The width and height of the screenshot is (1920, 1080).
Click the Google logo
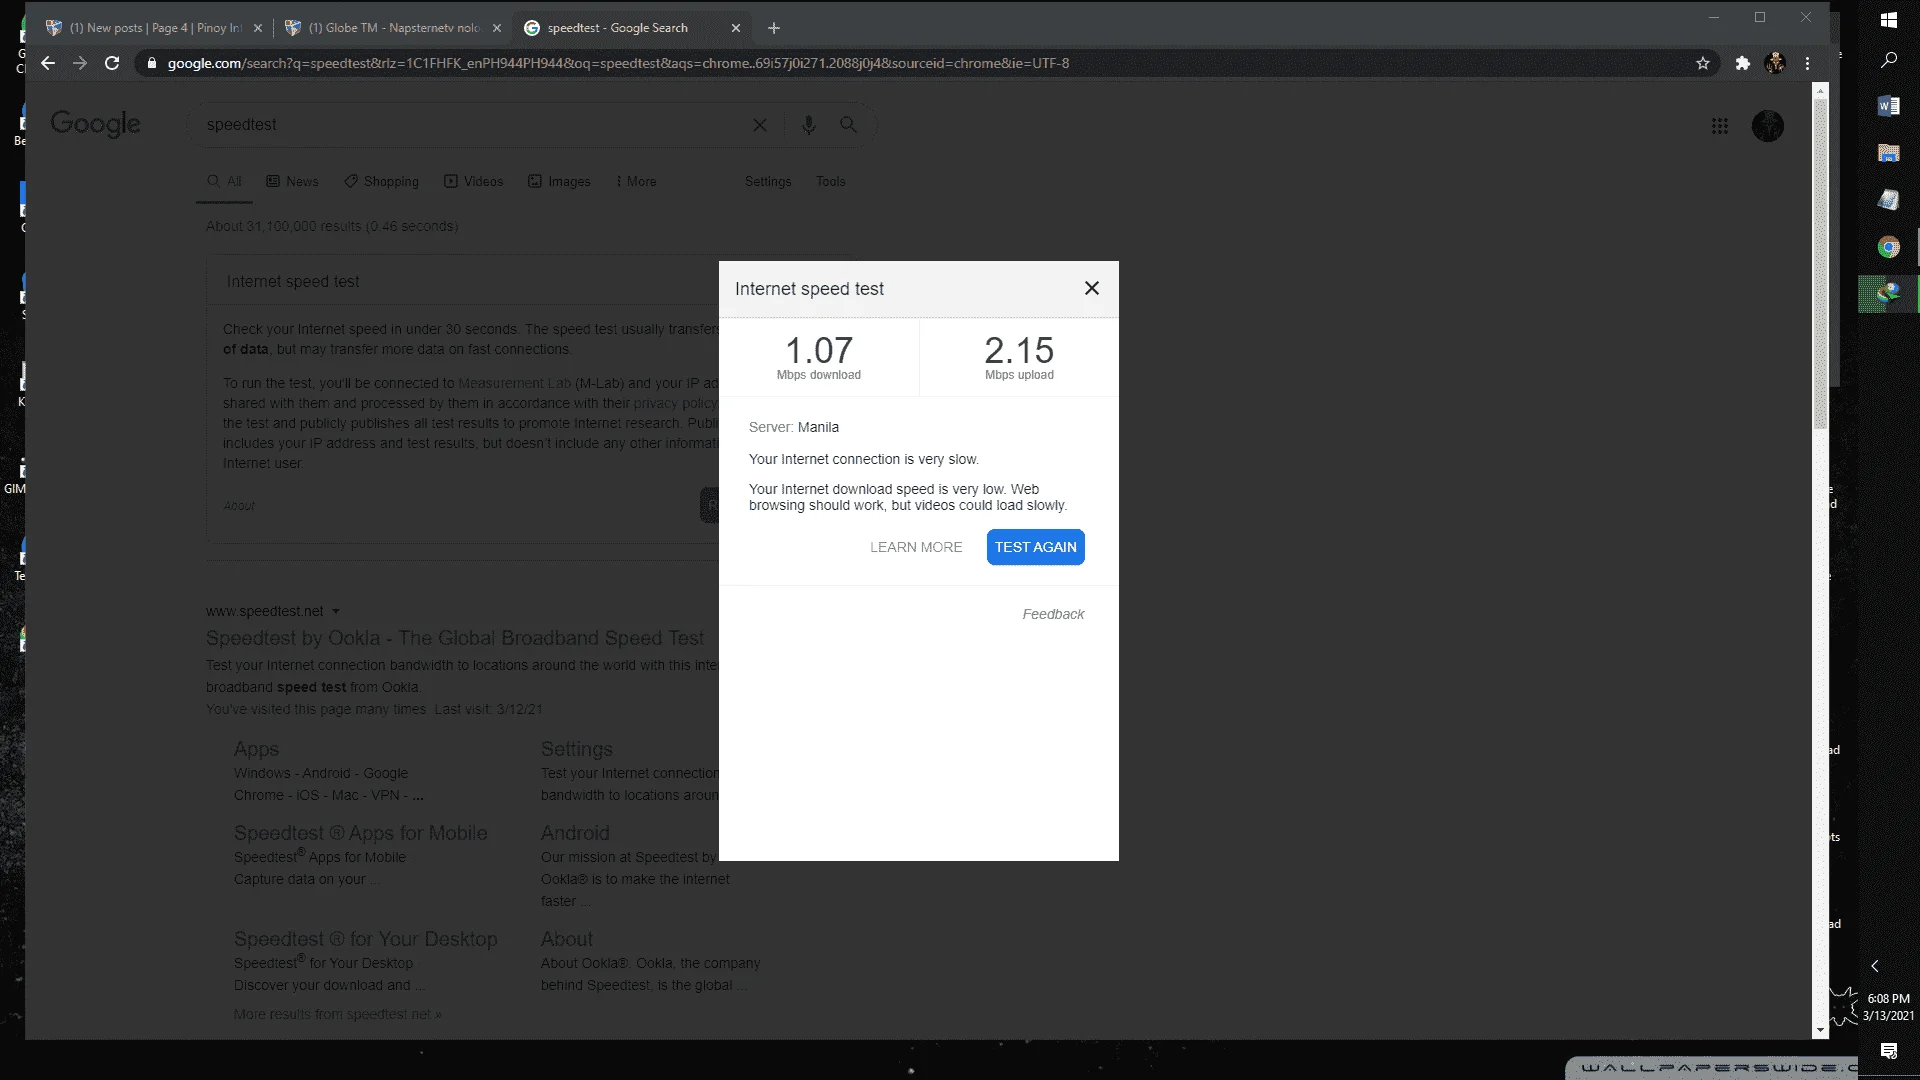[95, 124]
